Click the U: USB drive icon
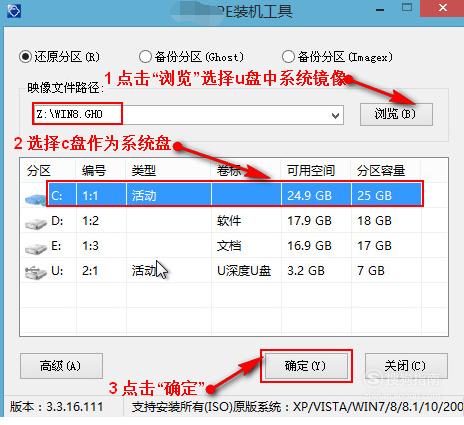 [x=36, y=273]
